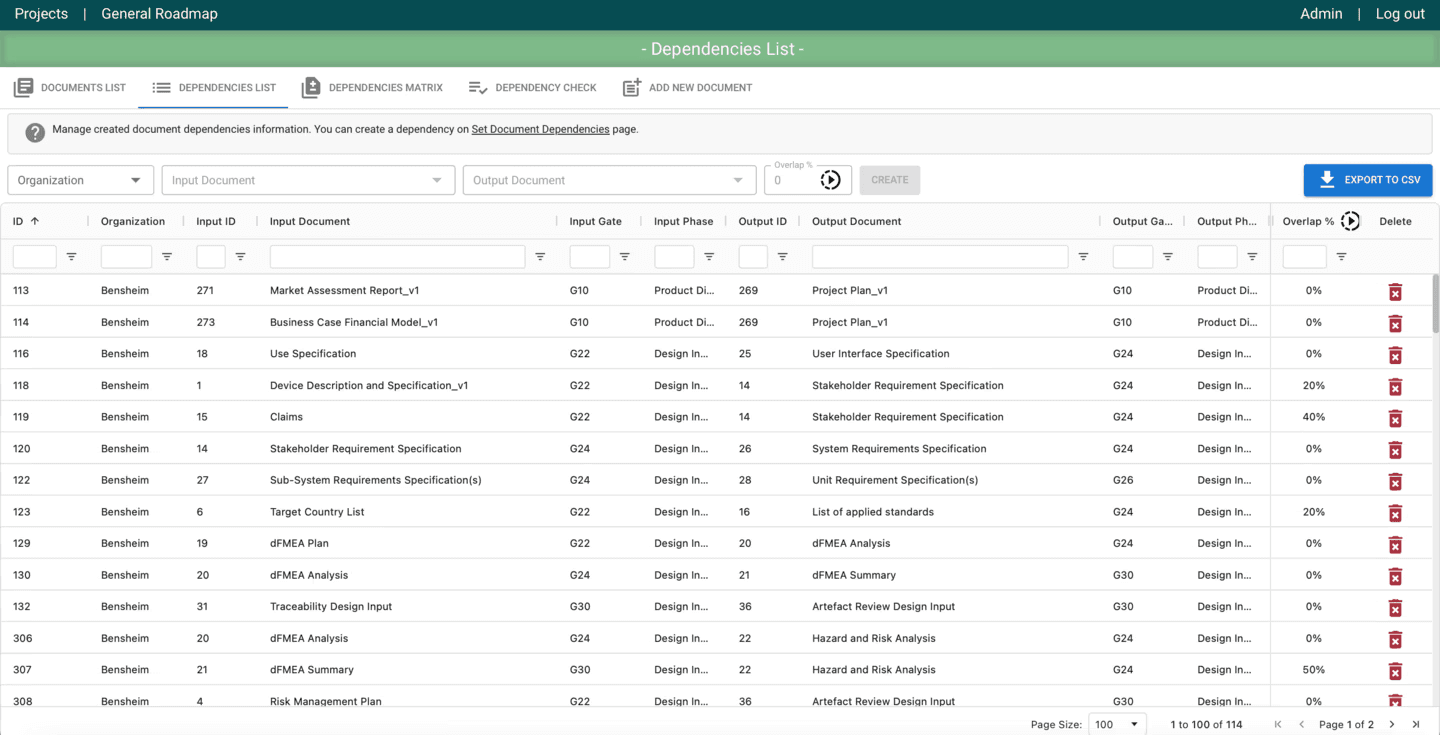Open filter menu for Input ID column
Image resolution: width=1440 pixels, height=735 pixels.
pyautogui.click(x=240, y=257)
